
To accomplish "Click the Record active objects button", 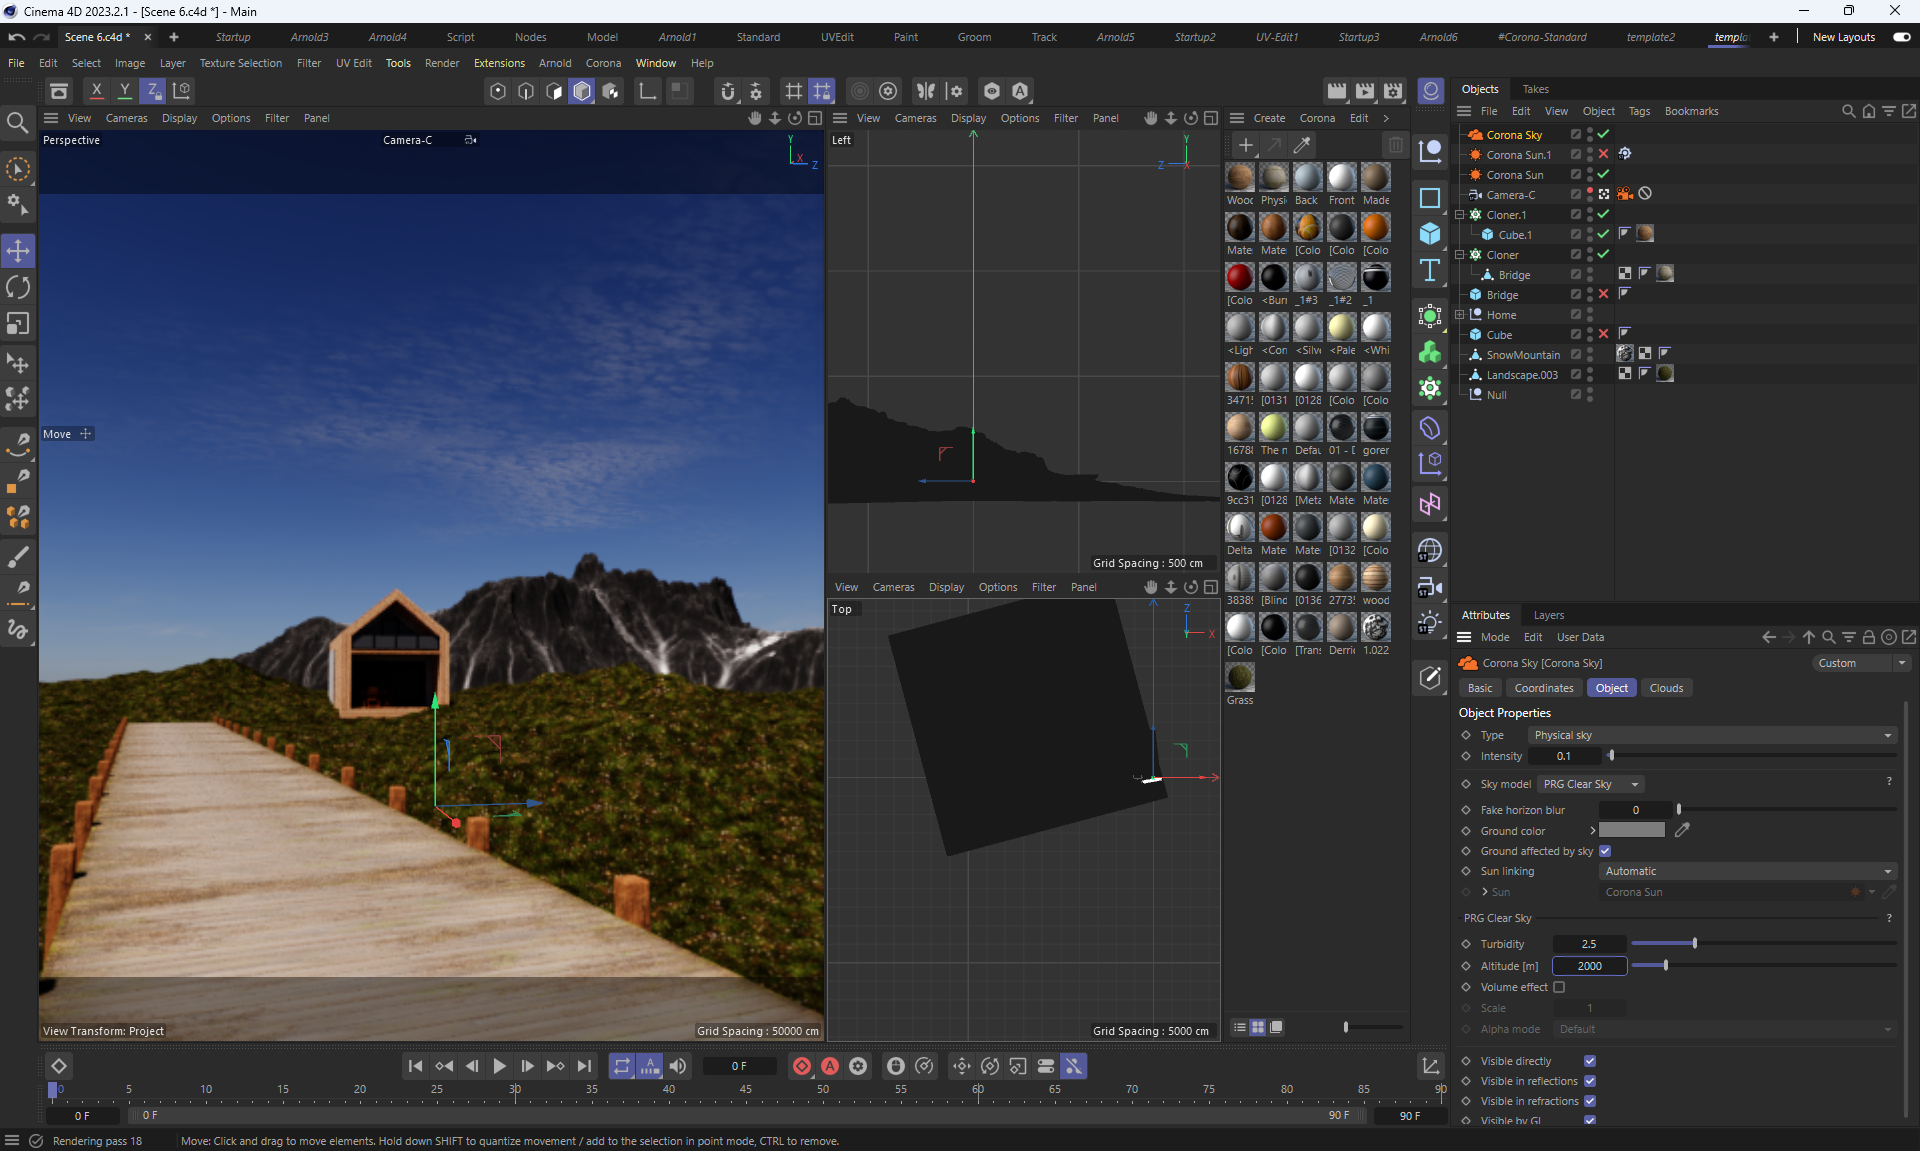I will [x=802, y=1066].
